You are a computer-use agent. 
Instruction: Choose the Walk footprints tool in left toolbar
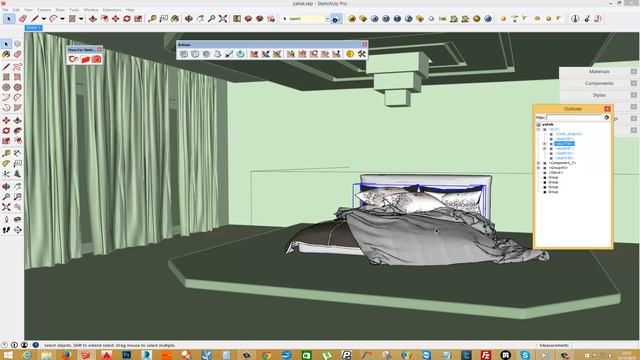tap(6, 230)
